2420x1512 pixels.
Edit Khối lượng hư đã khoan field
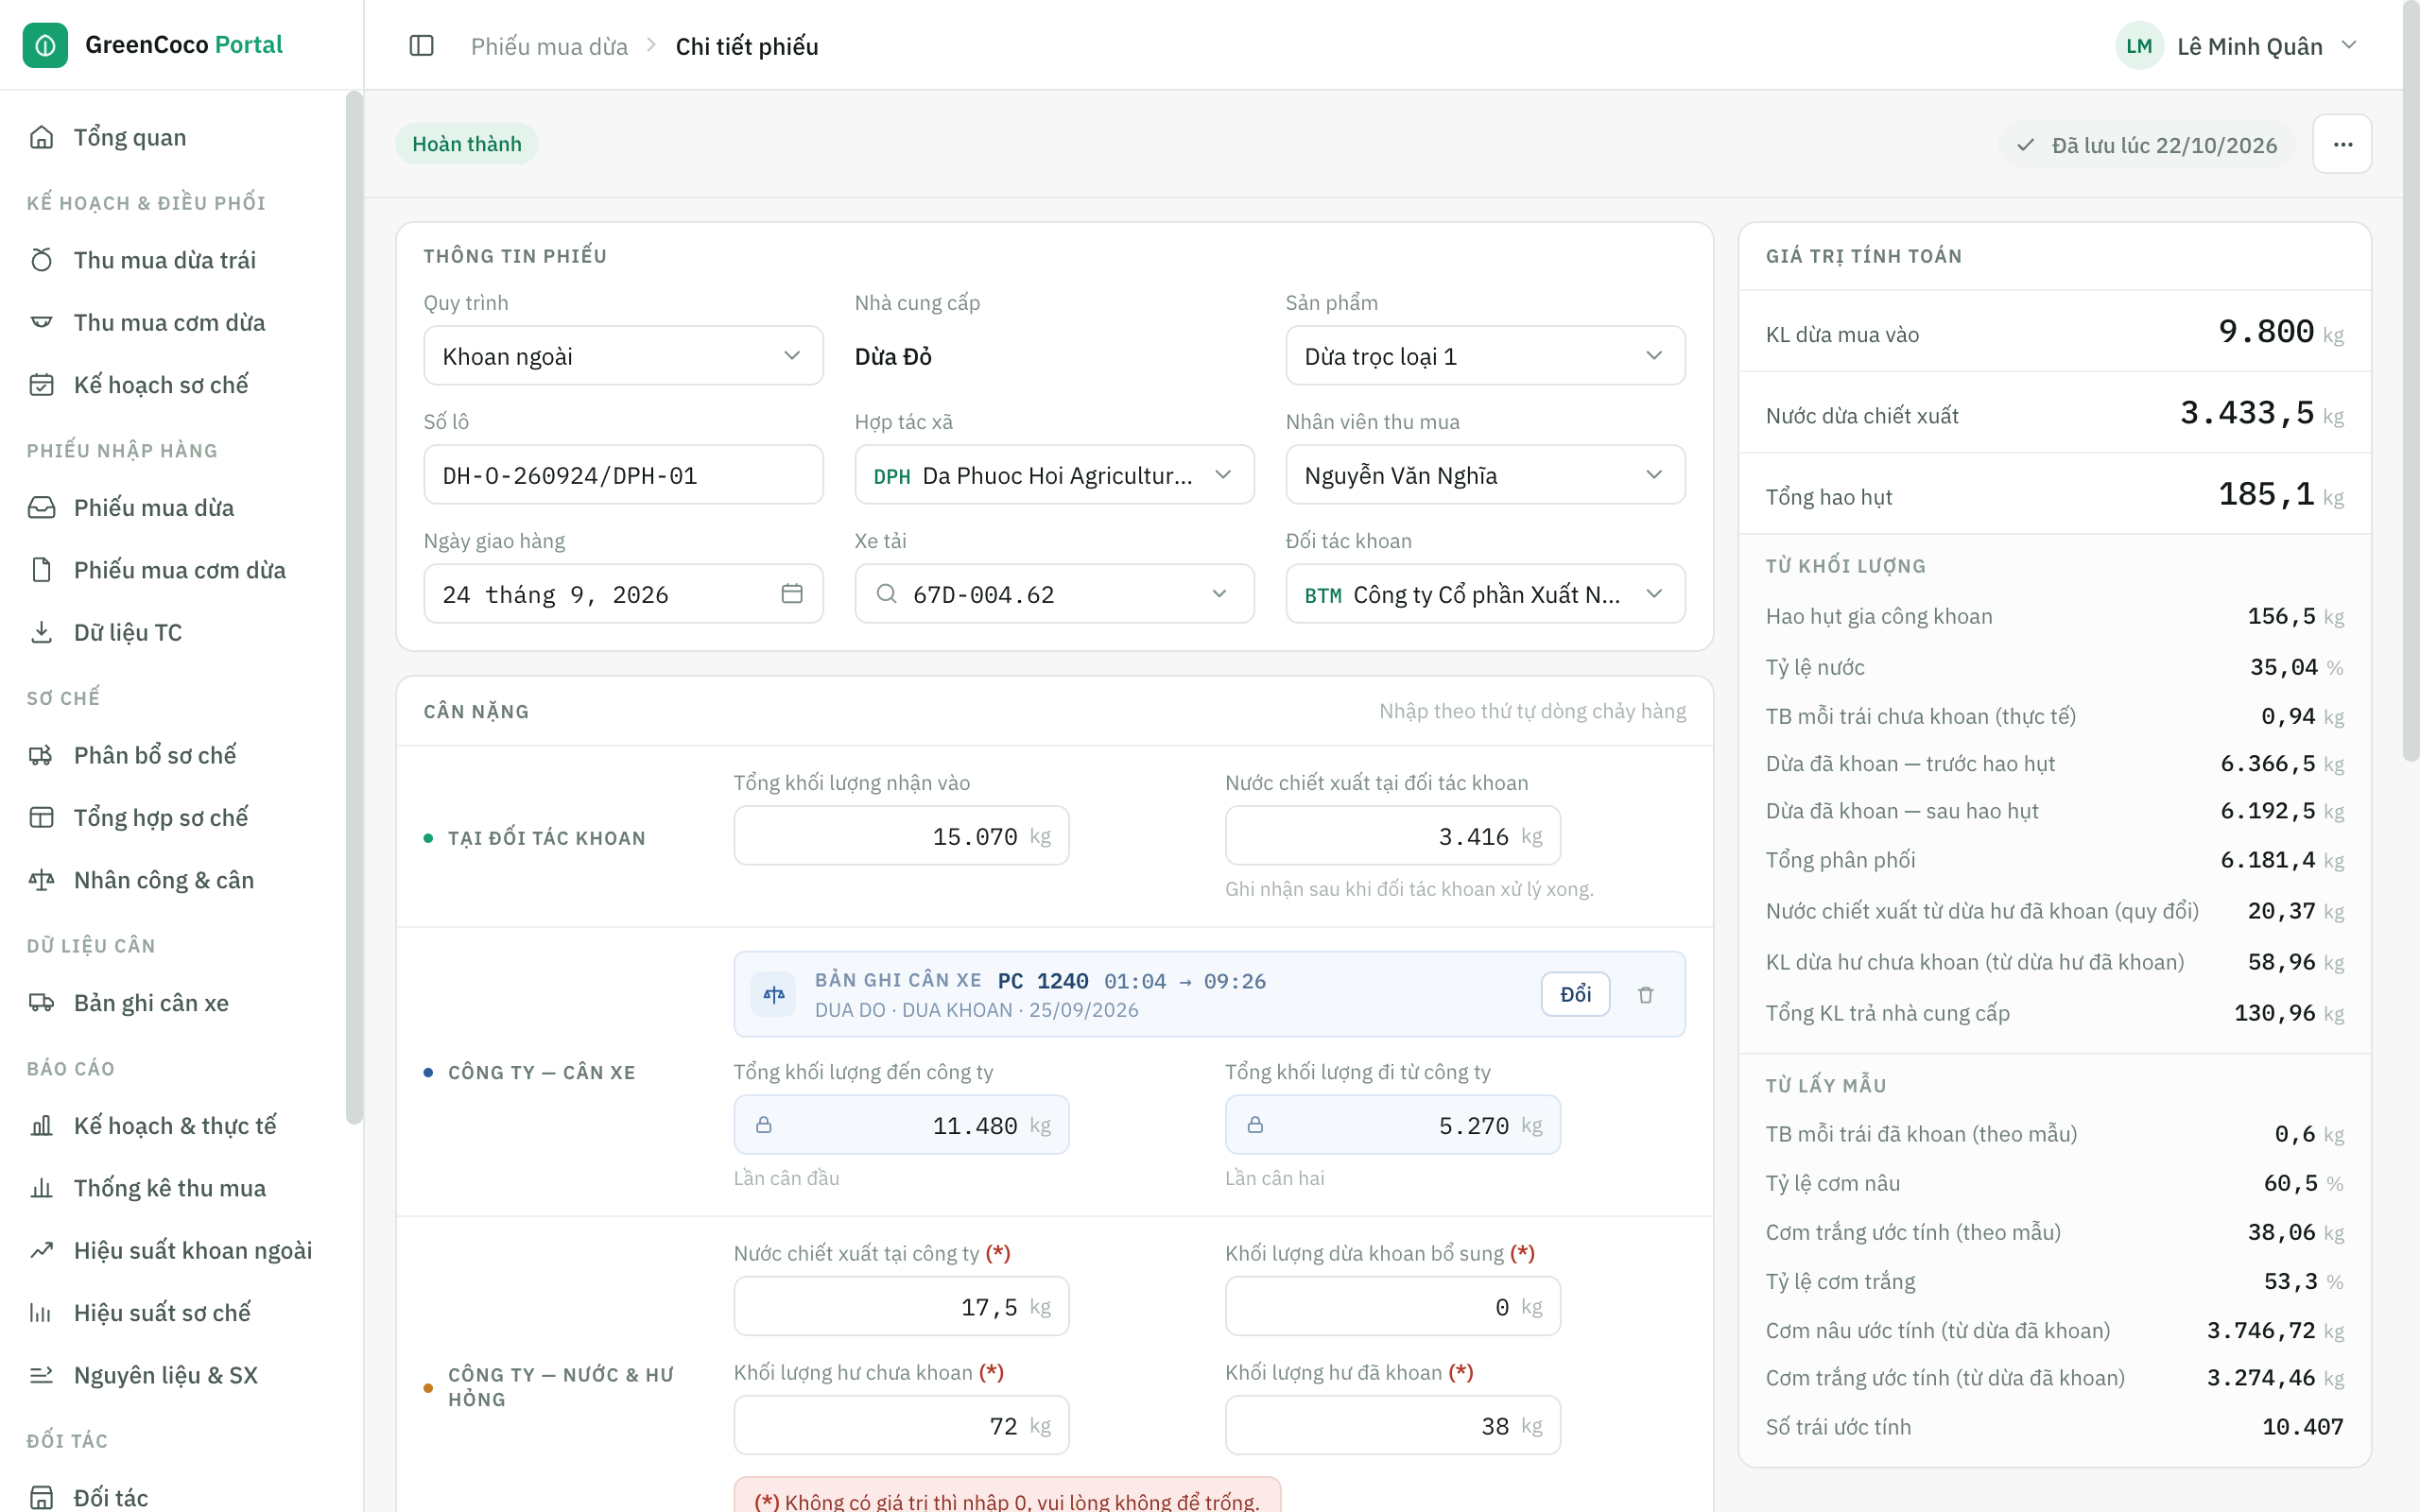pos(1392,1425)
